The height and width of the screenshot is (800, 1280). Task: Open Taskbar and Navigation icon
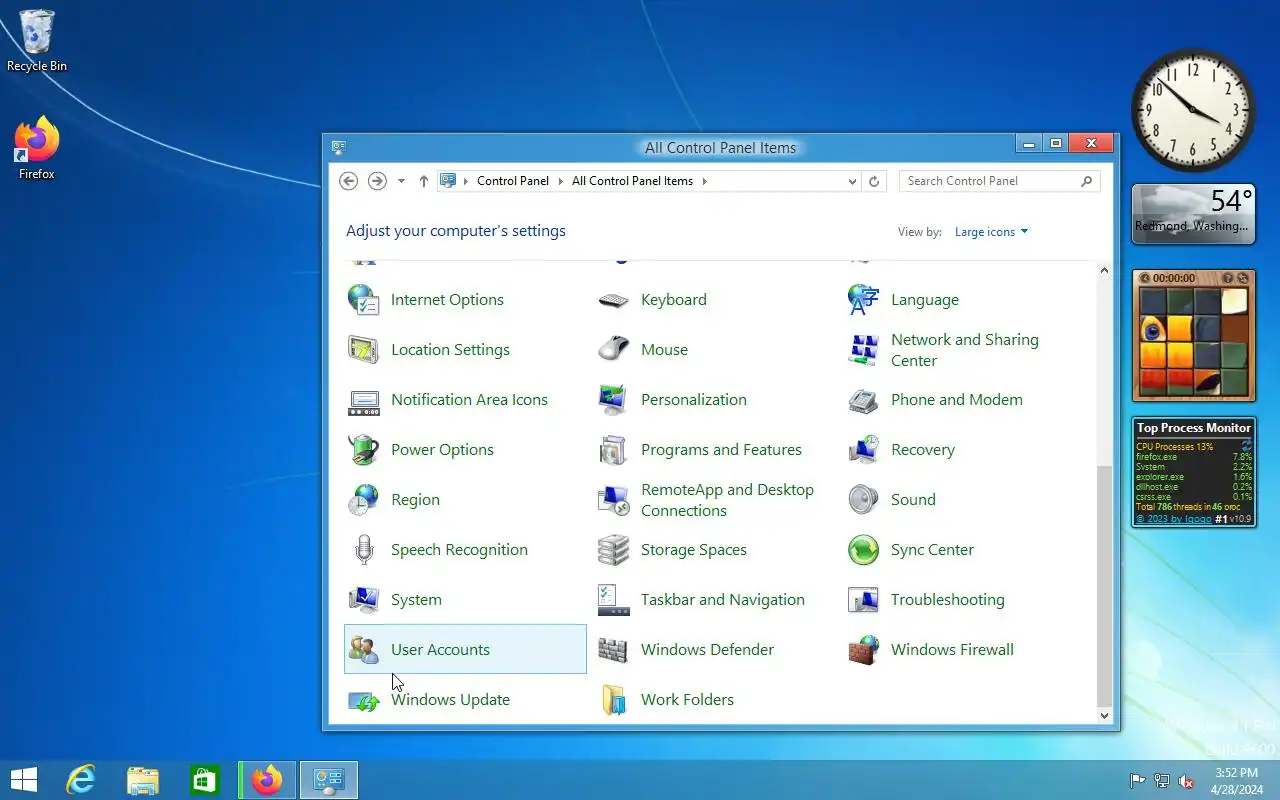(613, 600)
